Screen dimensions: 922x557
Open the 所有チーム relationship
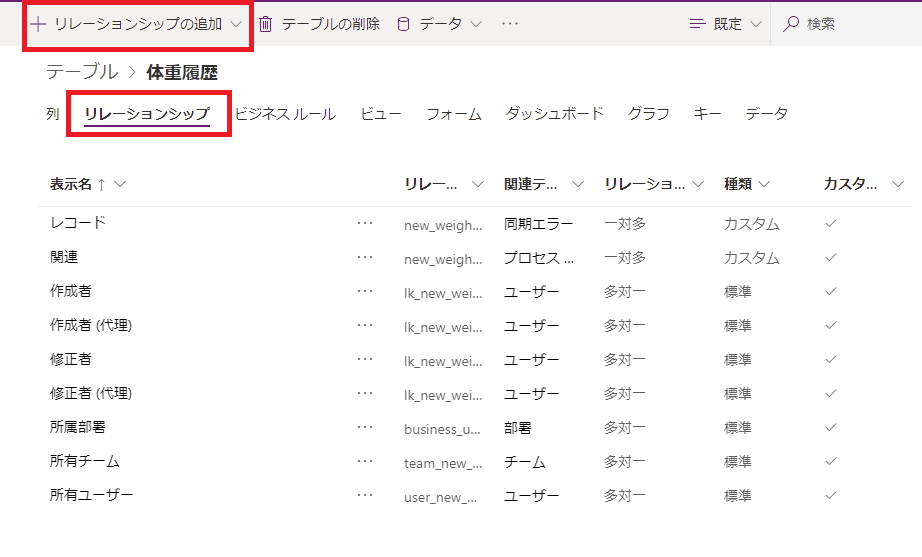pos(85,461)
